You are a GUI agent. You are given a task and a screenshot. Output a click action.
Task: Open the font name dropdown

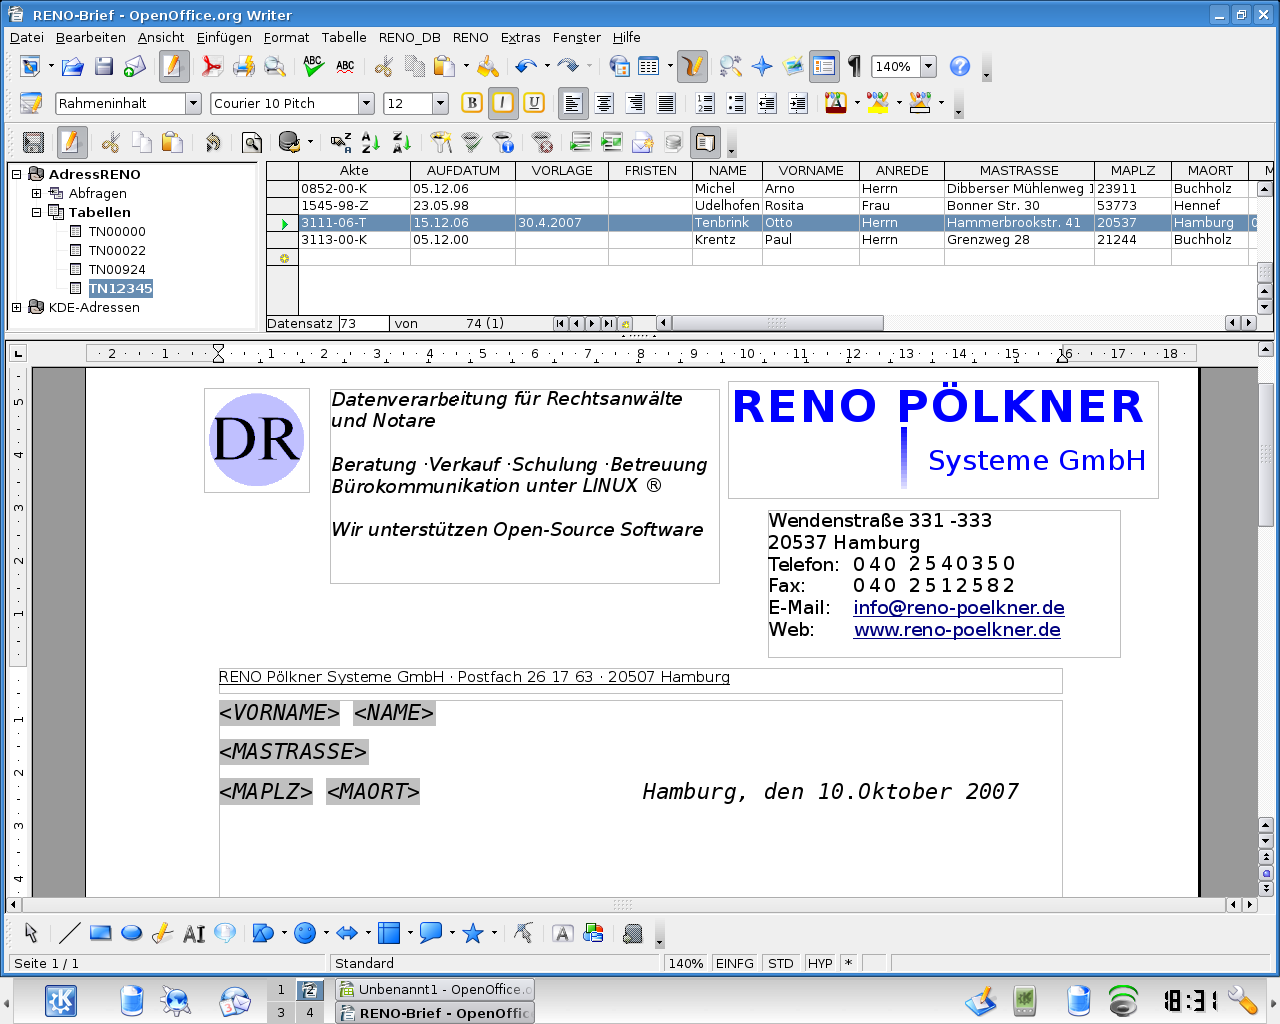click(x=366, y=103)
